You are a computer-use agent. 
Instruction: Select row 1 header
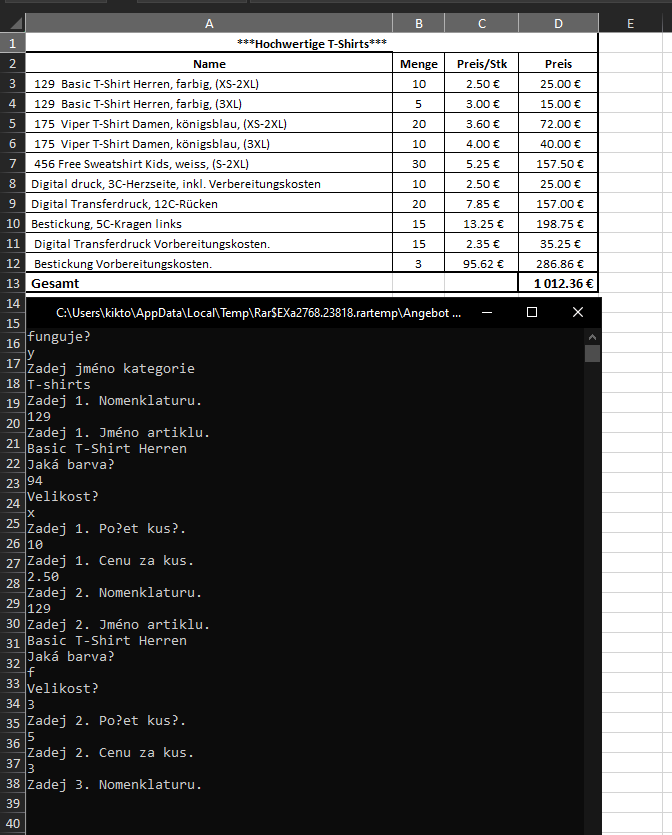click(x=13, y=43)
